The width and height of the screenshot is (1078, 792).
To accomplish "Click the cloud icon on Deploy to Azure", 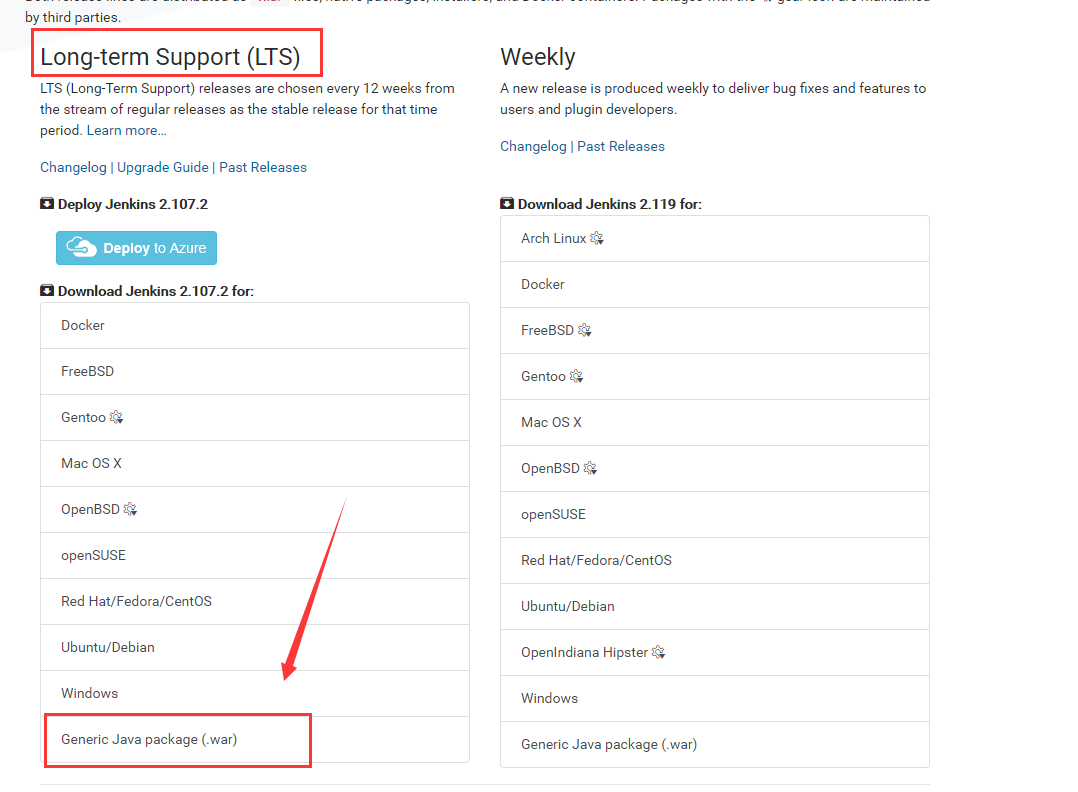I will 81,248.
